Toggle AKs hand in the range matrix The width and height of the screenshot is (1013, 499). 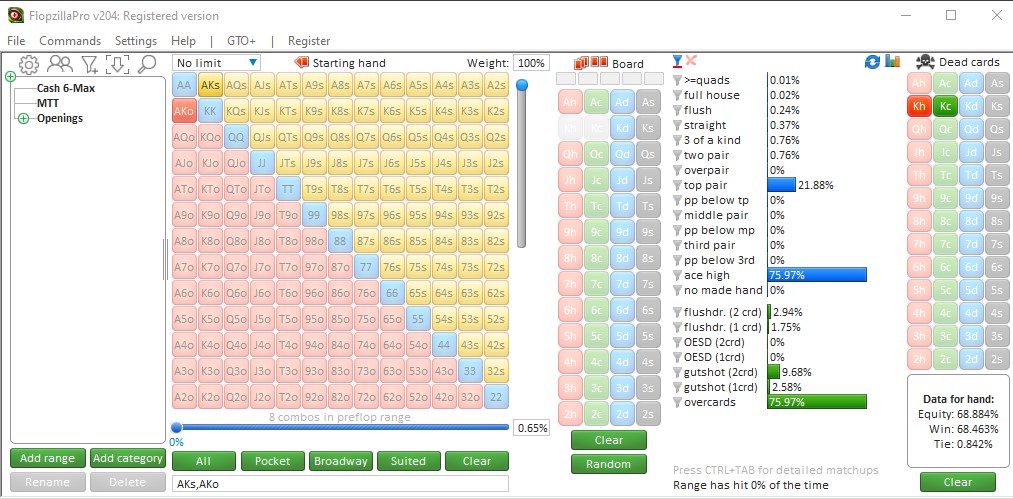click(210, 85)
